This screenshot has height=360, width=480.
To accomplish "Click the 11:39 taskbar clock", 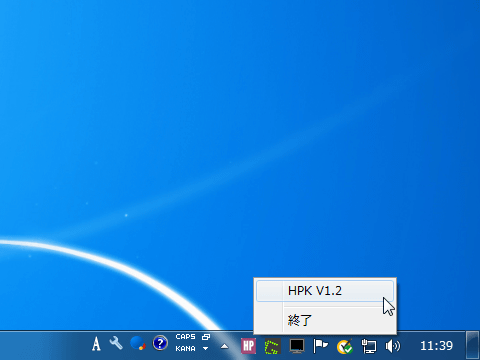I will [436, 346].
